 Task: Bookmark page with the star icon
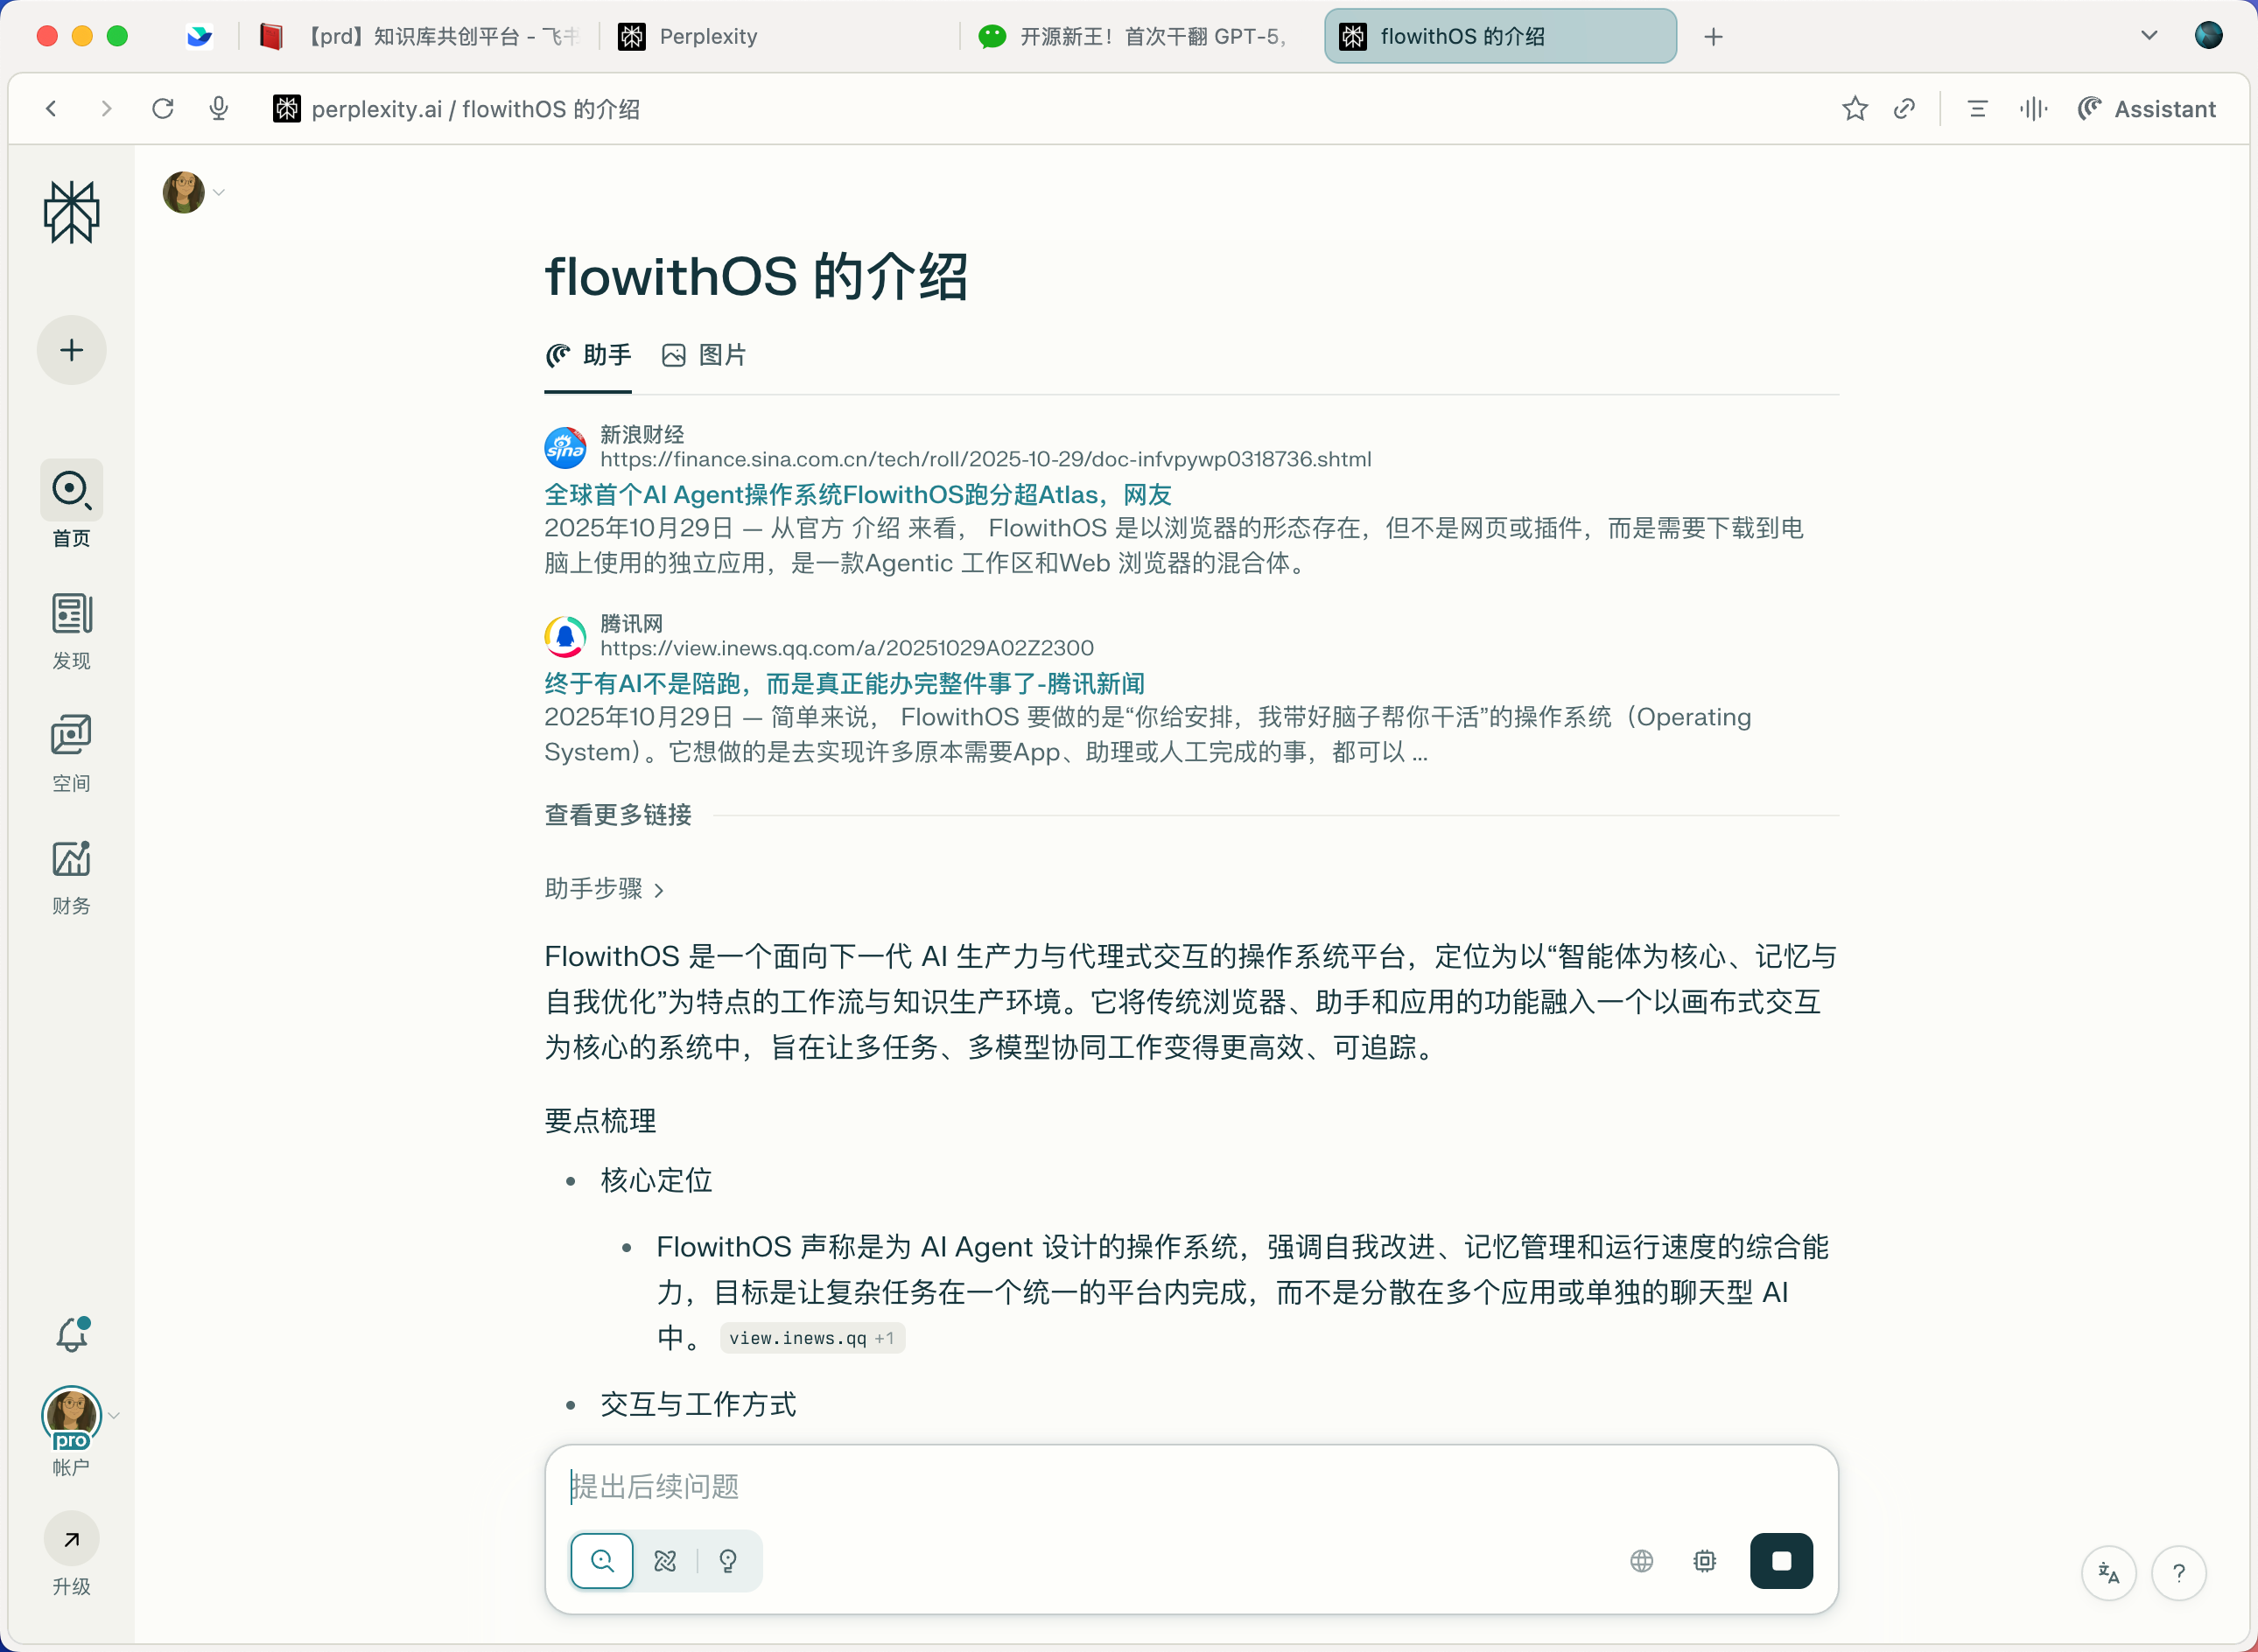(1855, 108)
